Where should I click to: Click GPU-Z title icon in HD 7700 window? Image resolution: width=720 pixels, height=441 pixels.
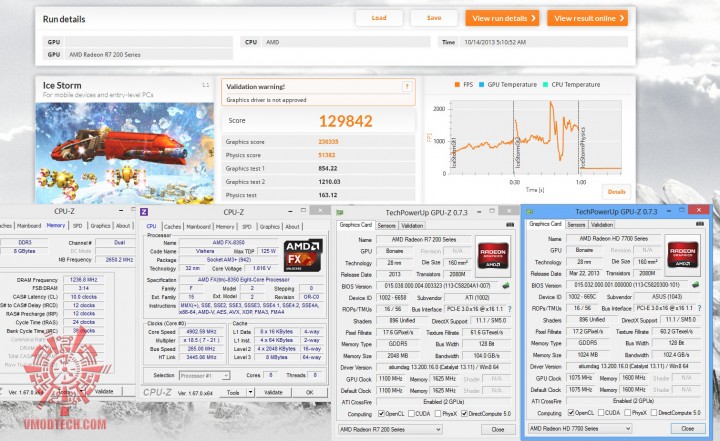coord(529,212)
